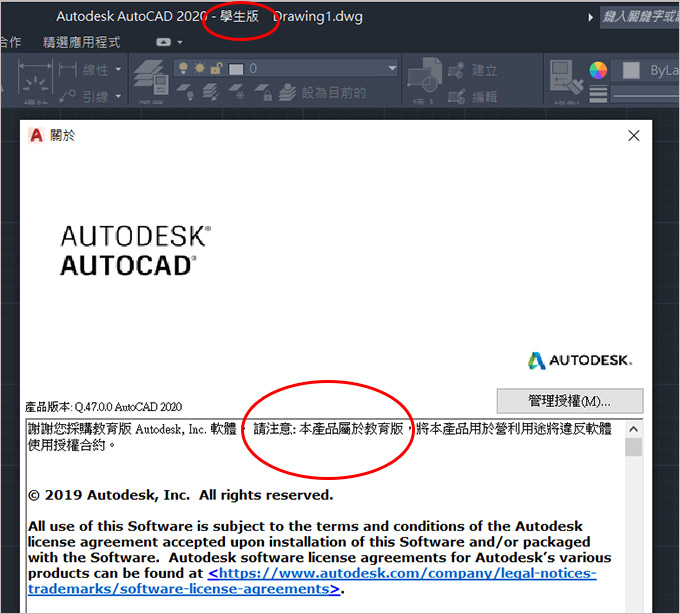
Task: Open the 合作 ribbon tab
Action: [x=10, y=42]
